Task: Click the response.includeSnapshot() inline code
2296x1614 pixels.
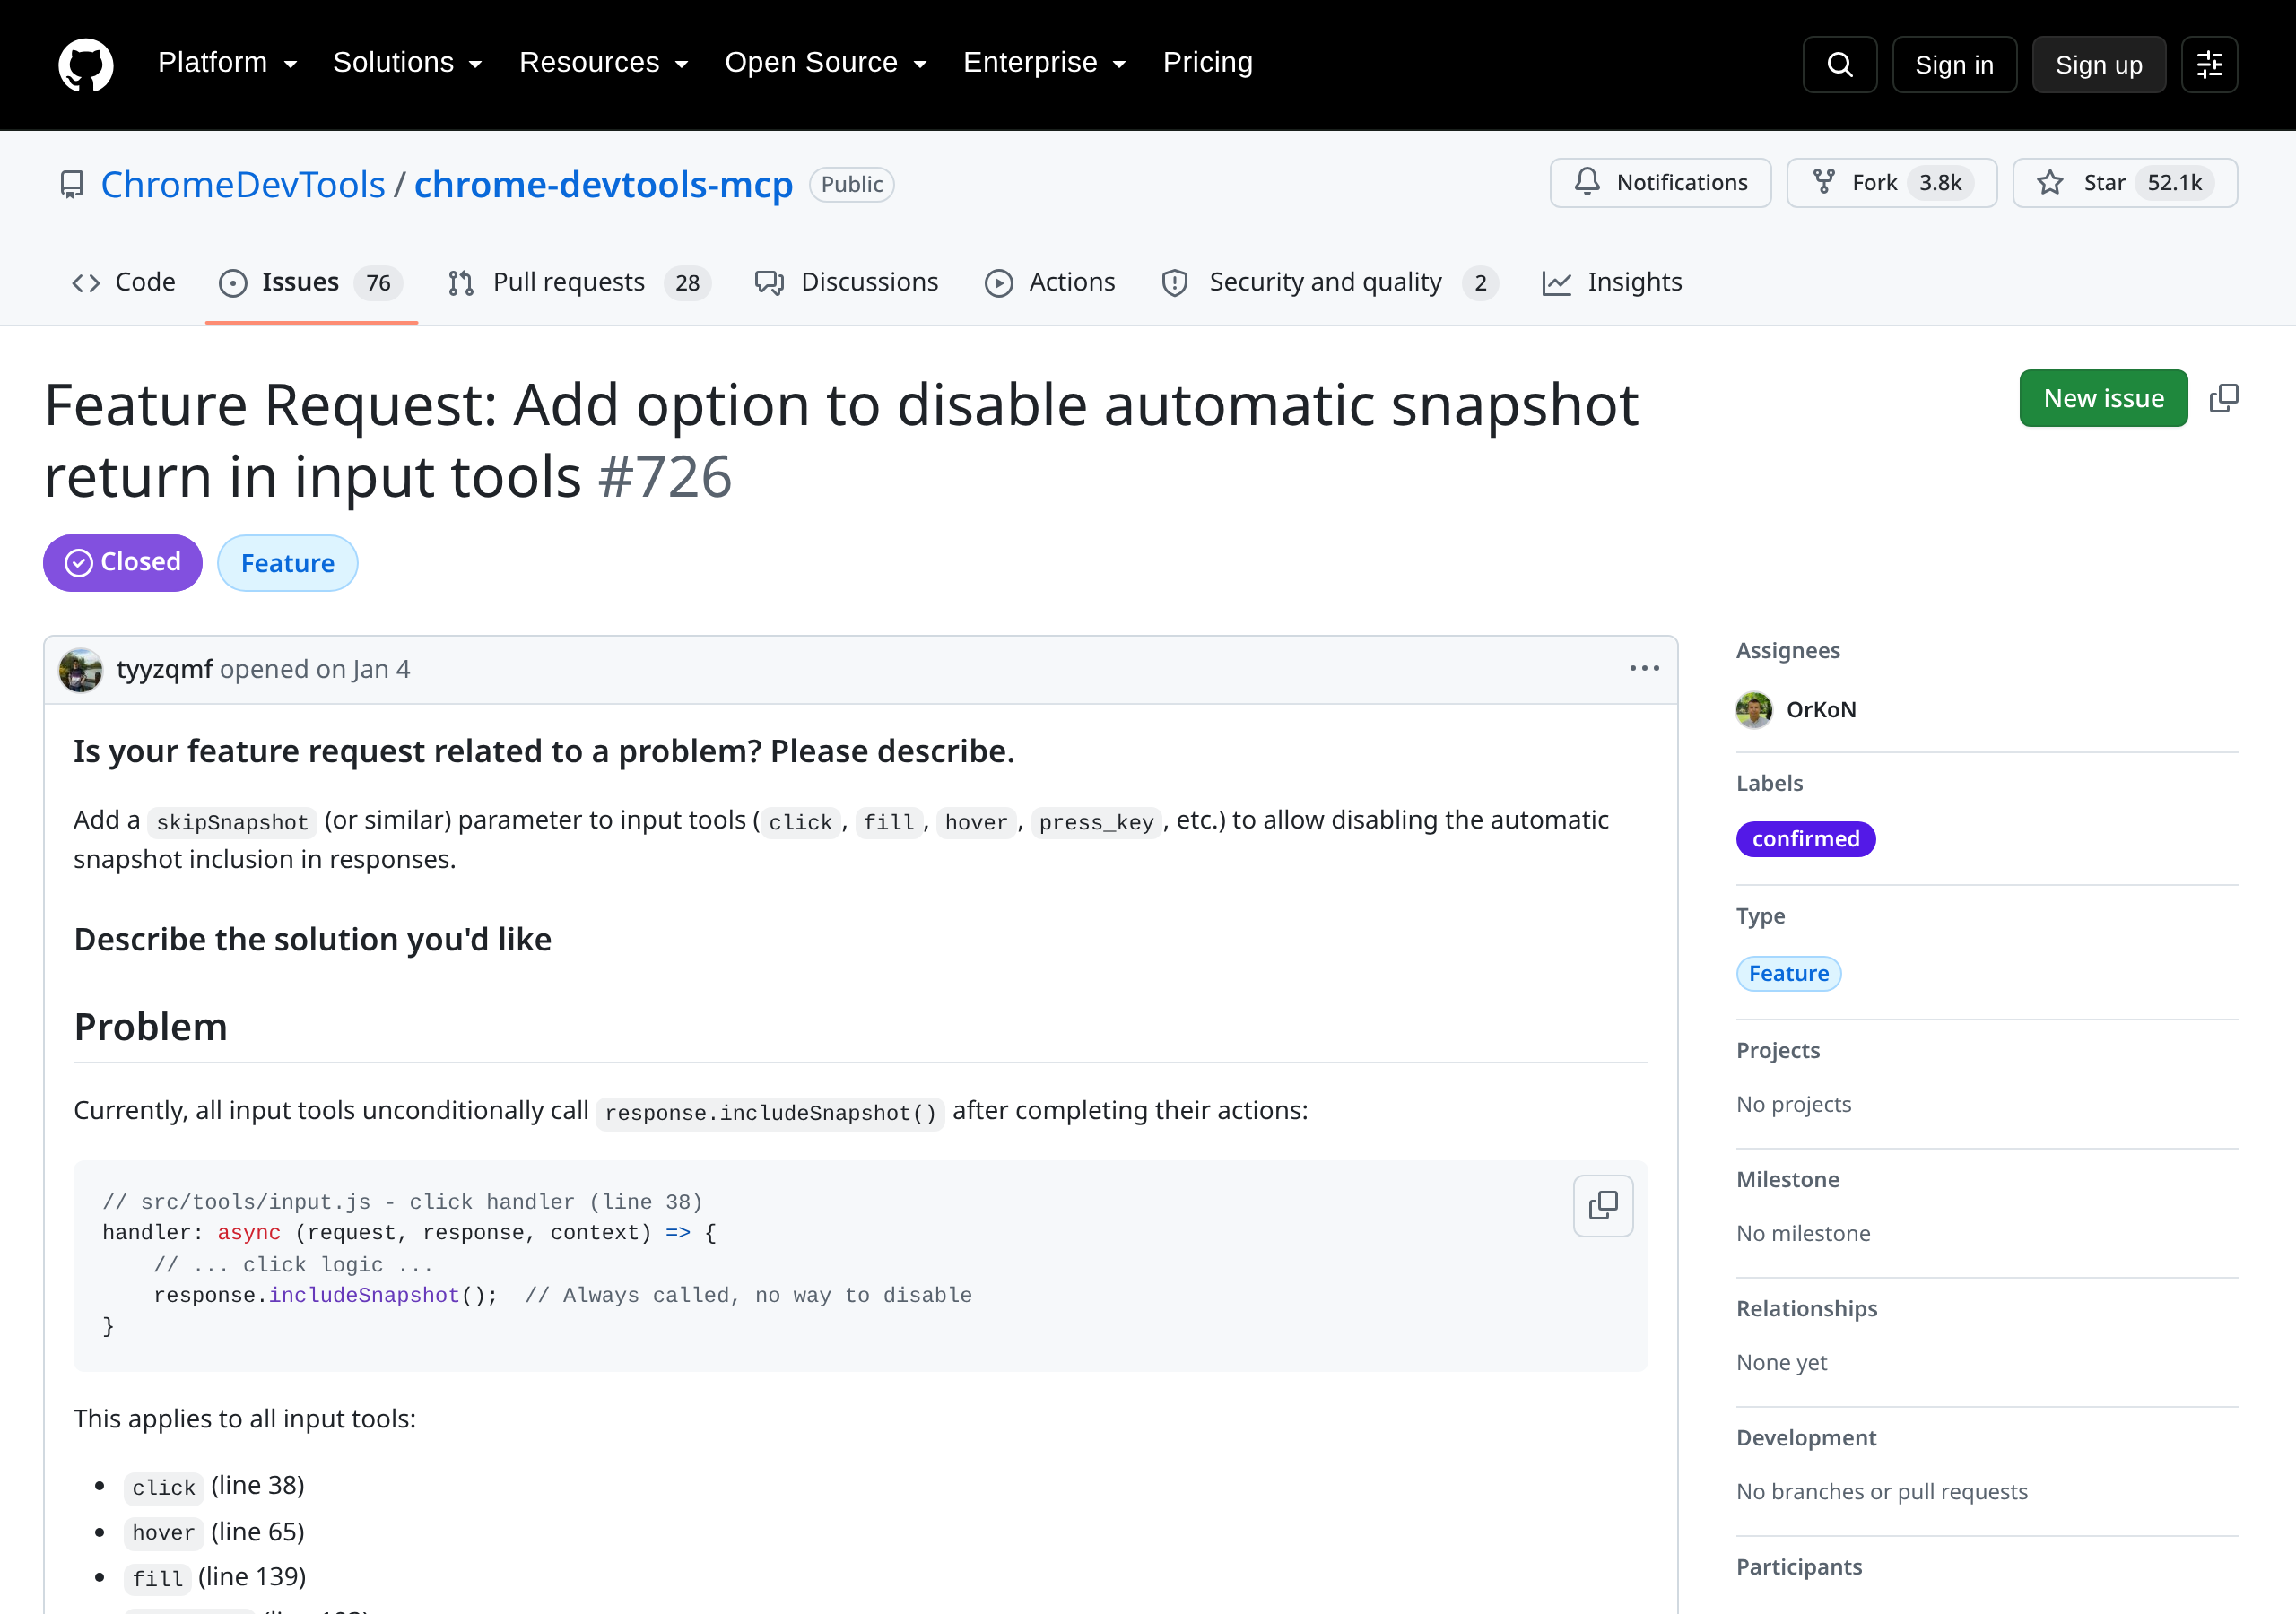Action: (770, 1113)
